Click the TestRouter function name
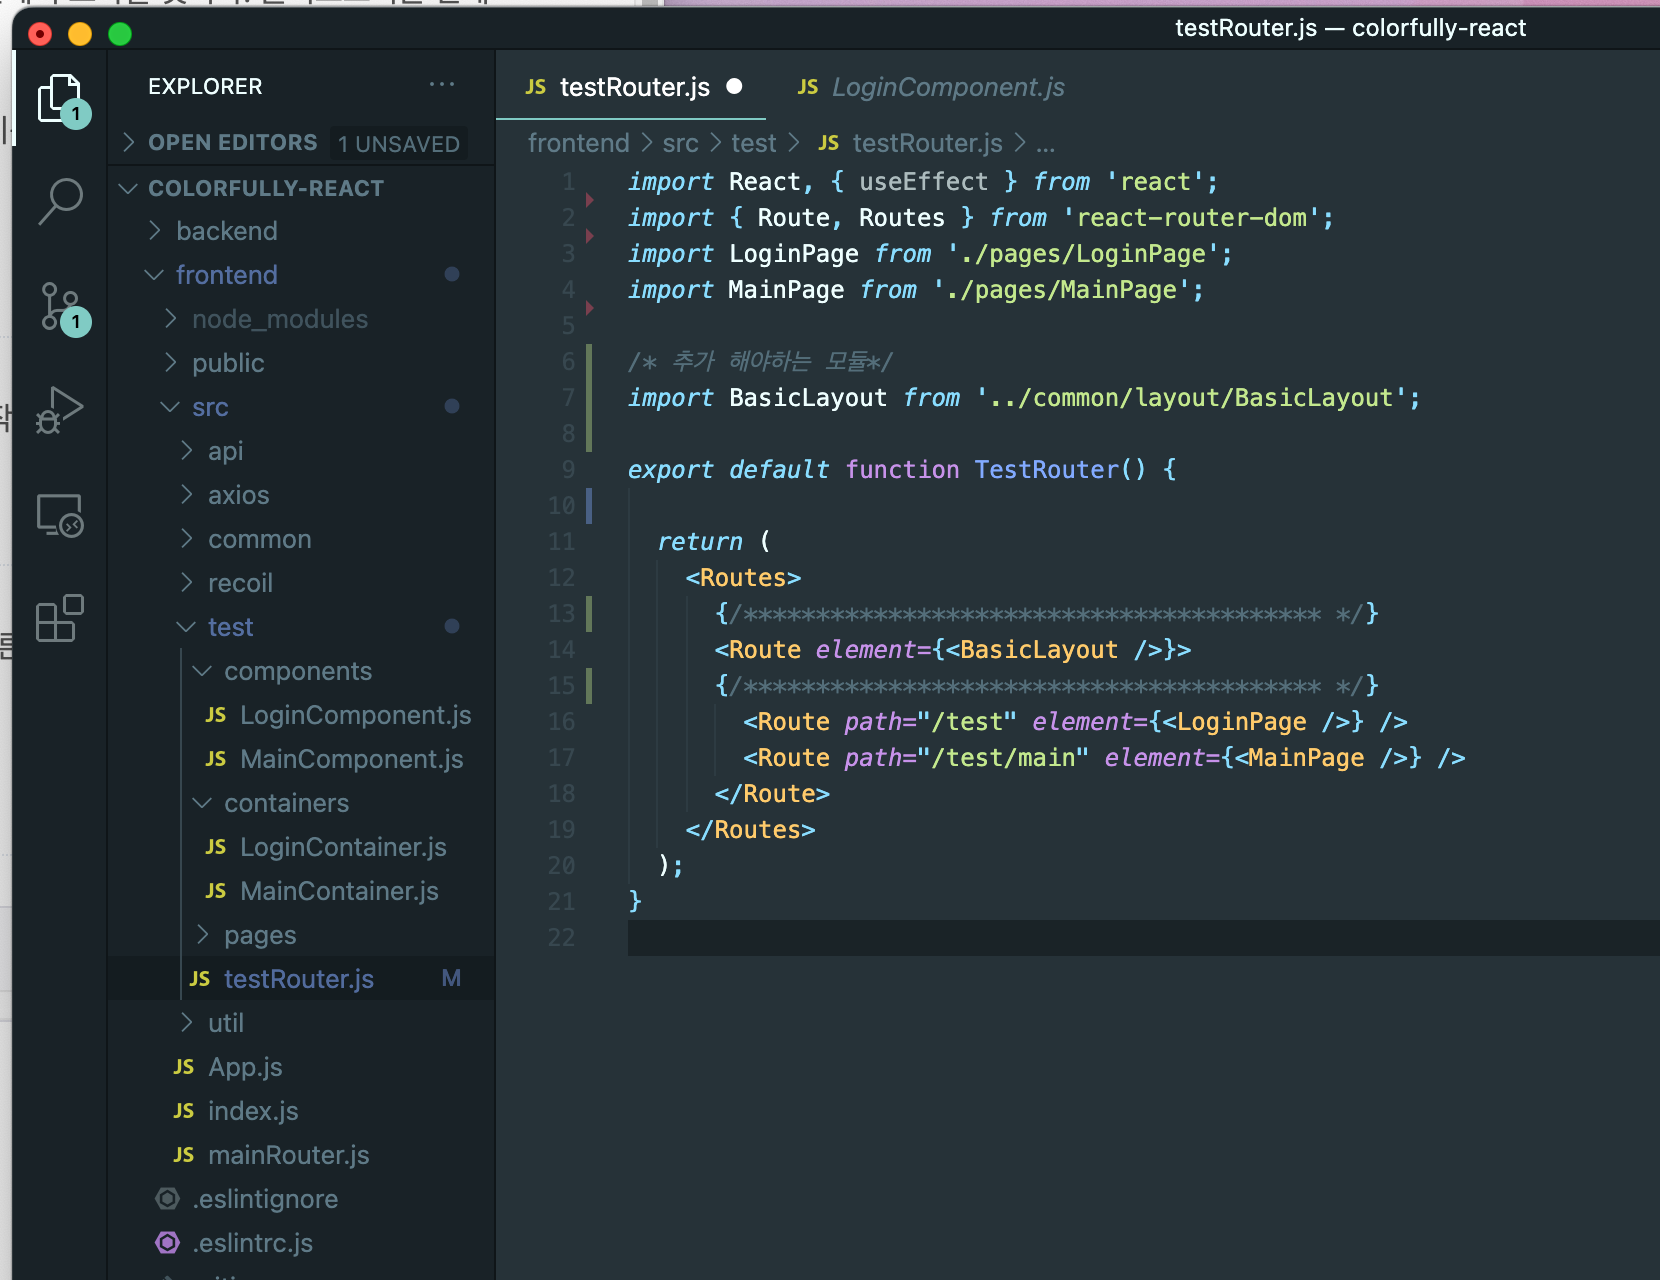 (1046, 470)
